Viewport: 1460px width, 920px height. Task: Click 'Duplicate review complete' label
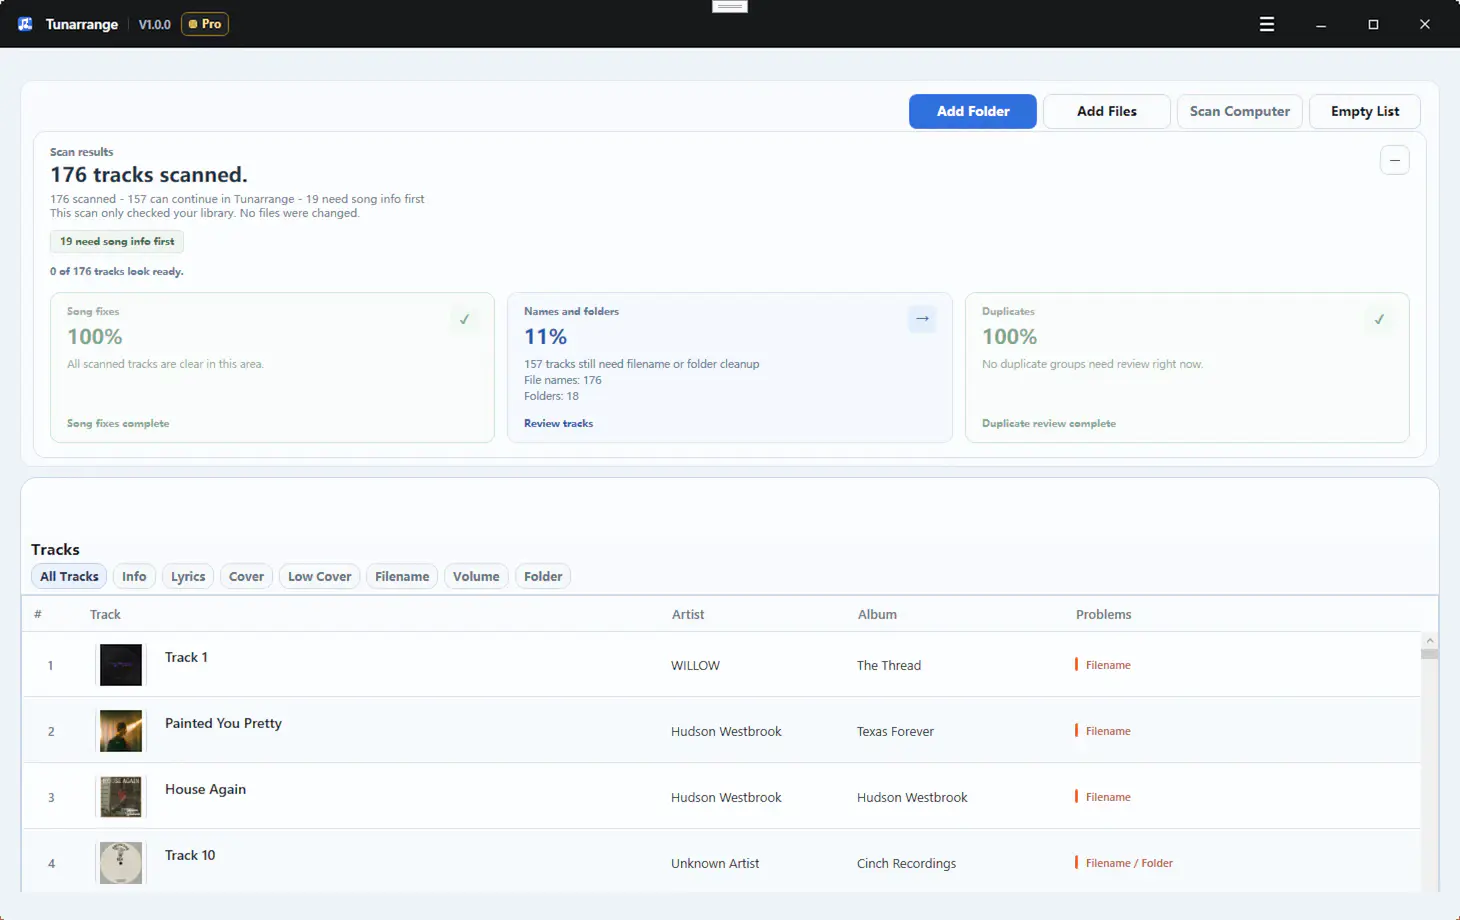point(1049,423)
